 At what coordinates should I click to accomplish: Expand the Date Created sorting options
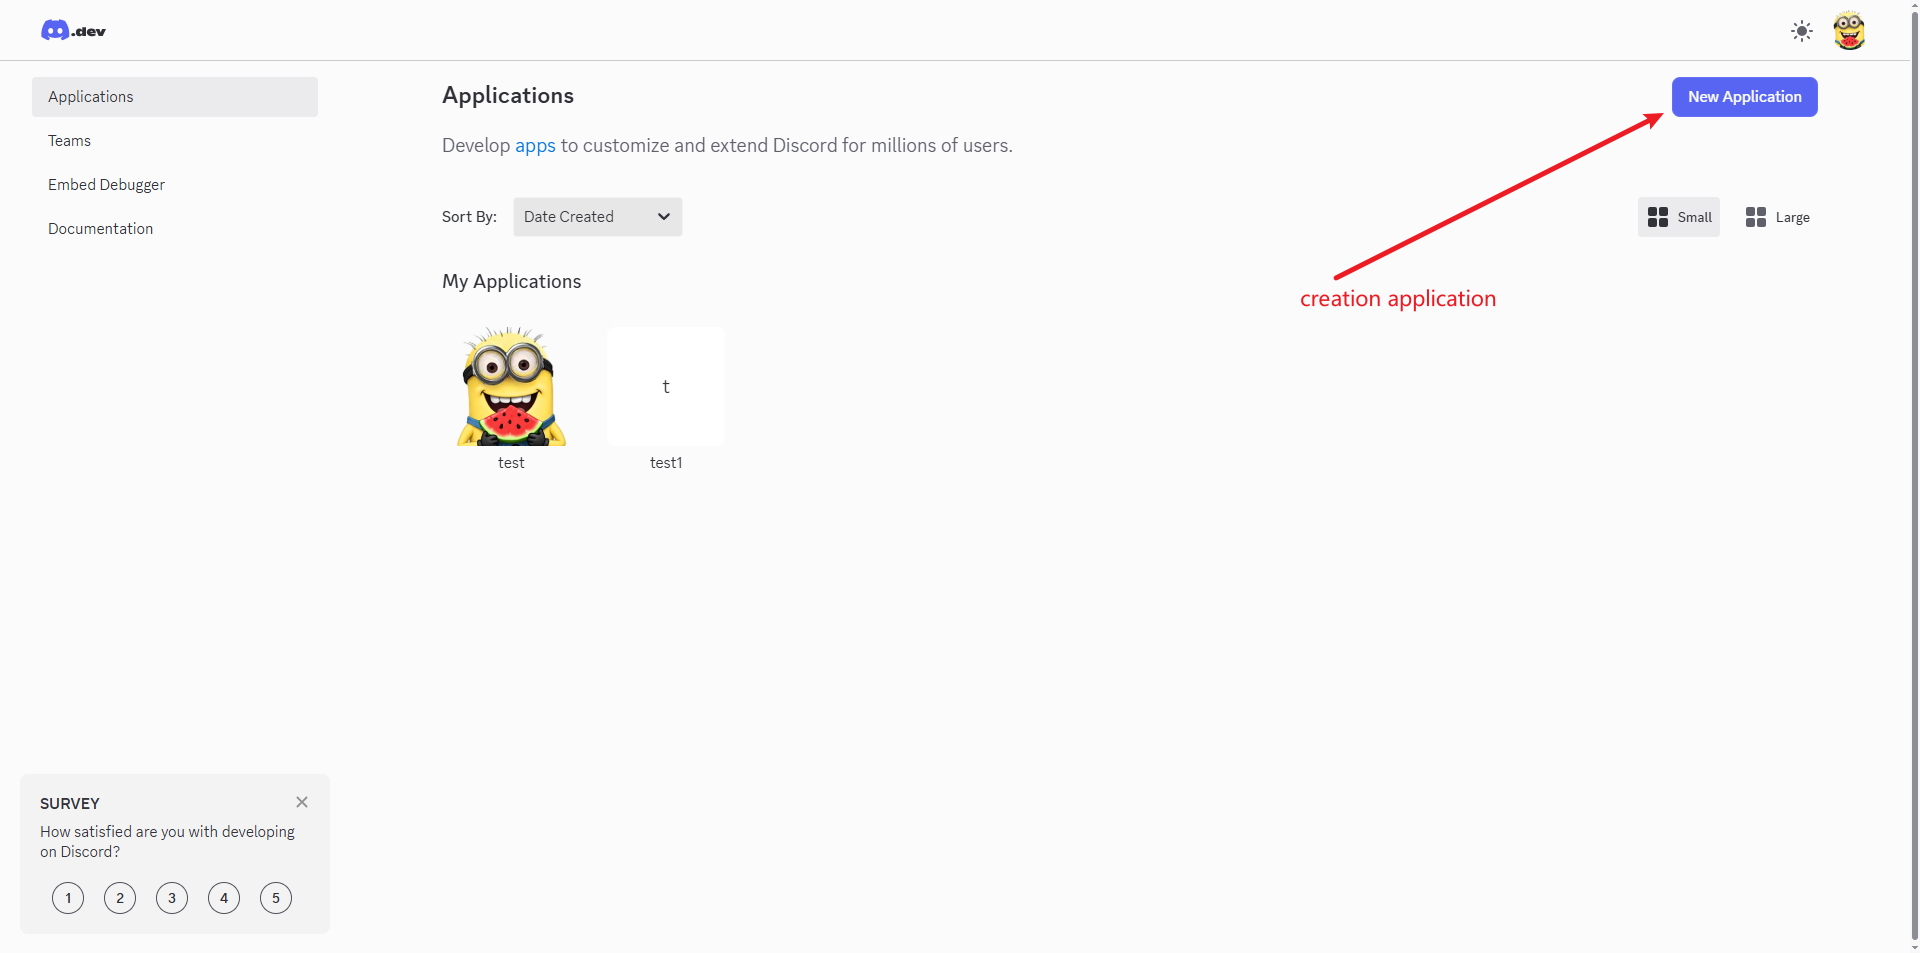click(x=597, y=216)
